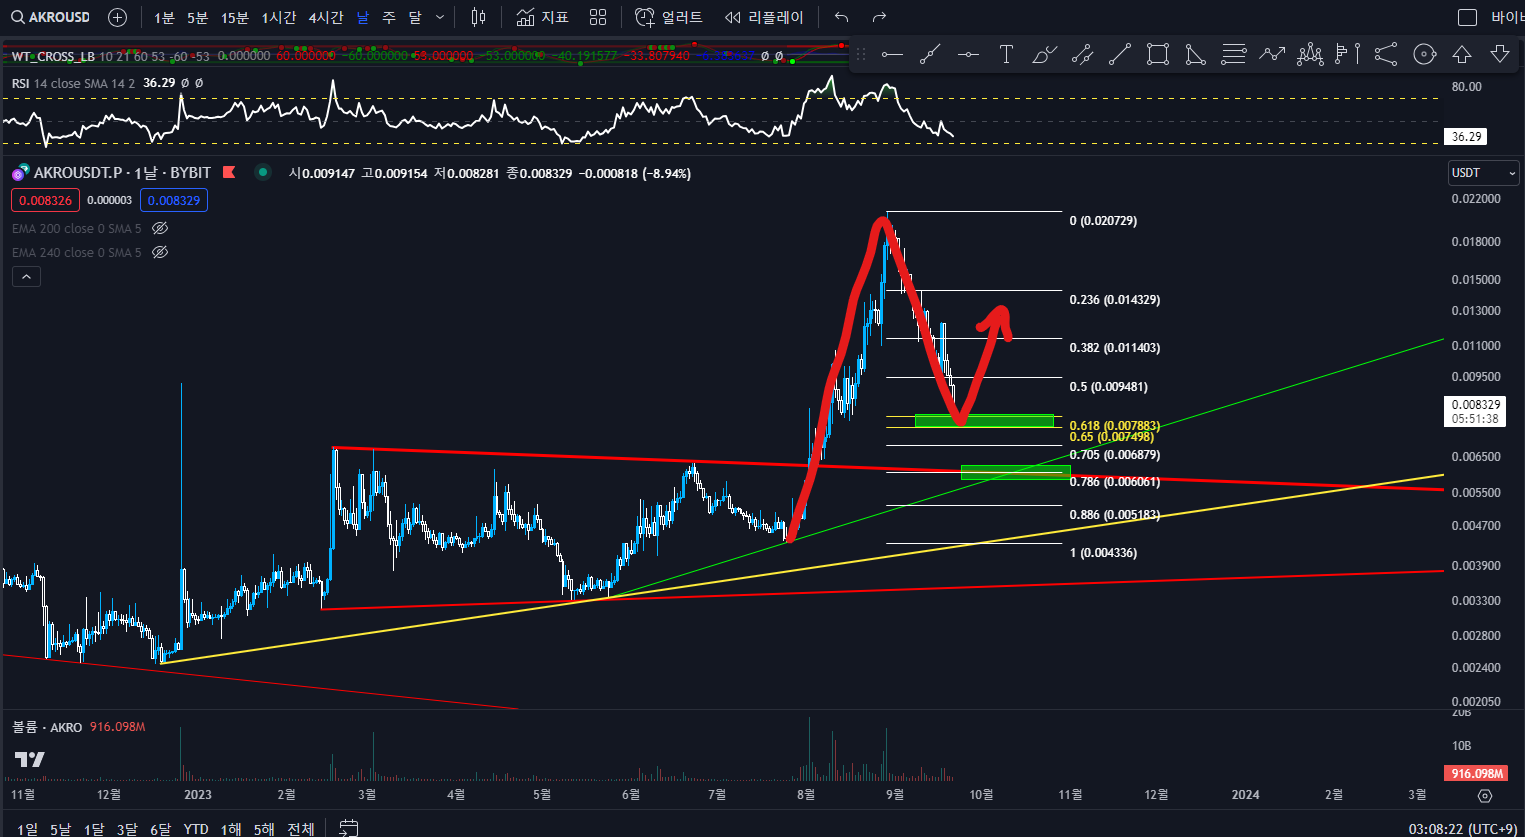Image resolution: width=1525 pixels, height=837 pixels.
Task: Click the TradingView logo on chart
Action: click(x=30, y=759)
